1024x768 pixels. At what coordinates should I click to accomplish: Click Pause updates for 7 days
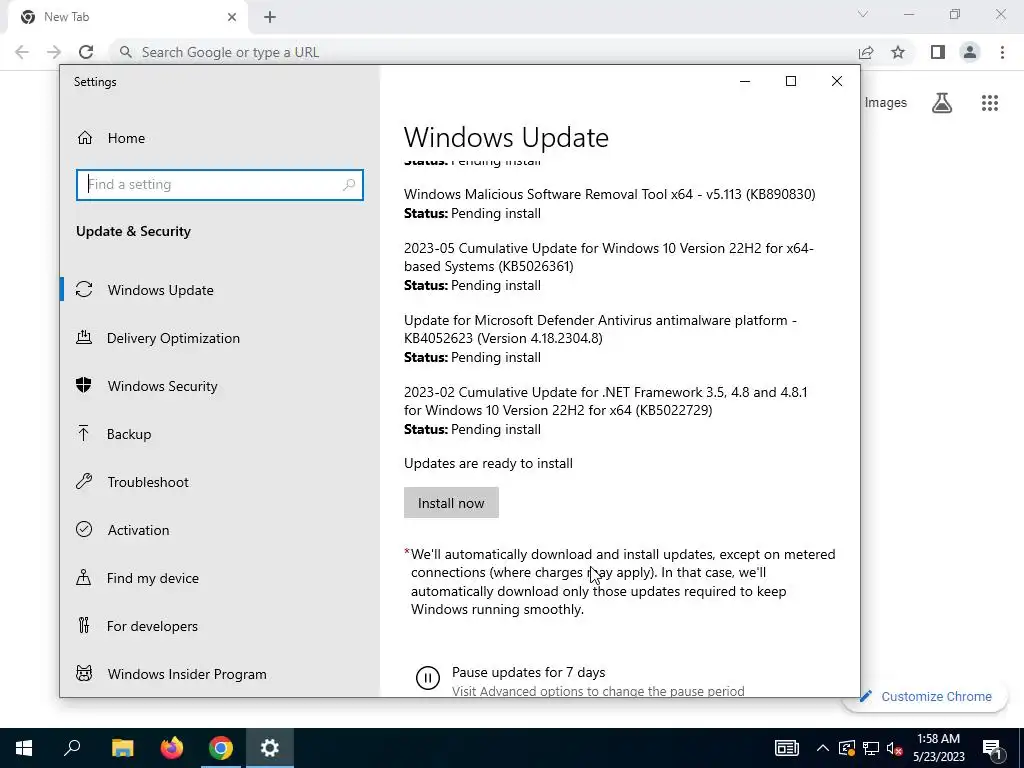[x=528, y=672]
